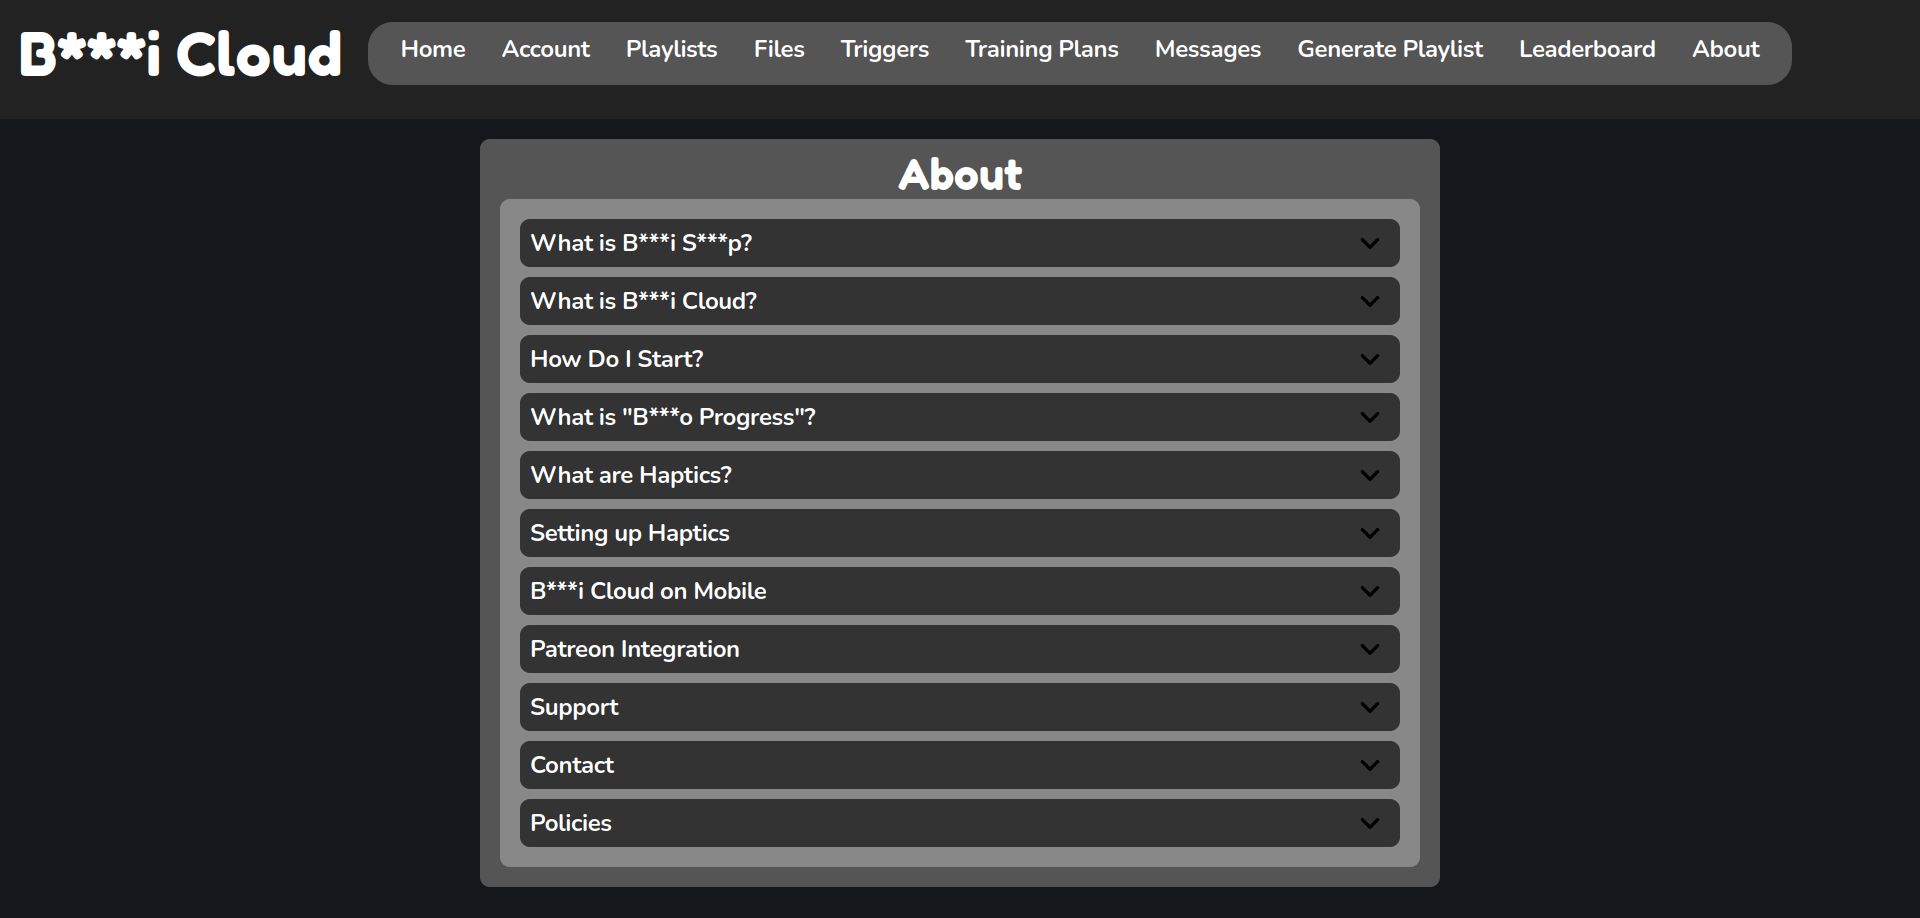Open the Leaderboard page
This screenshot has height=918, width=1920.
(1587, 49)
